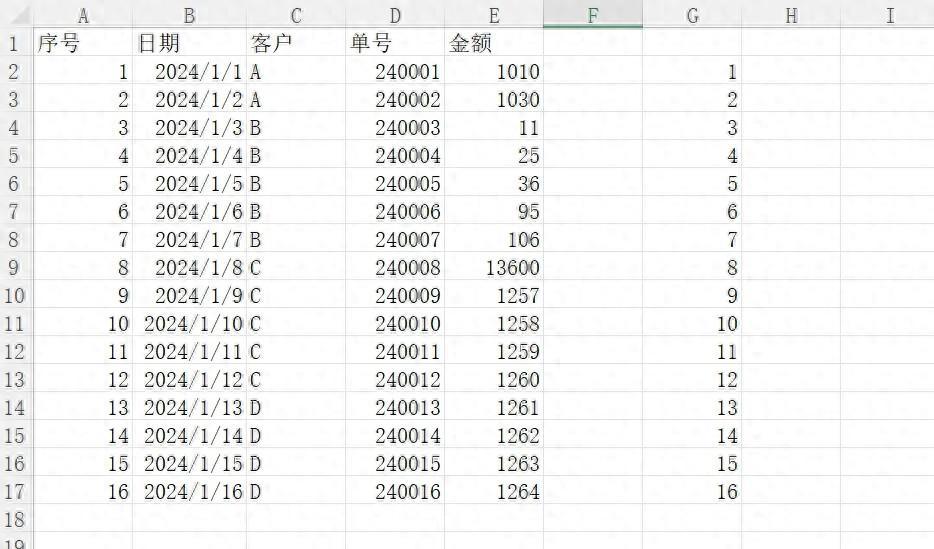934x549 pixels.
Task: Select amount cell 95
Action: click(x=494, y=211)
